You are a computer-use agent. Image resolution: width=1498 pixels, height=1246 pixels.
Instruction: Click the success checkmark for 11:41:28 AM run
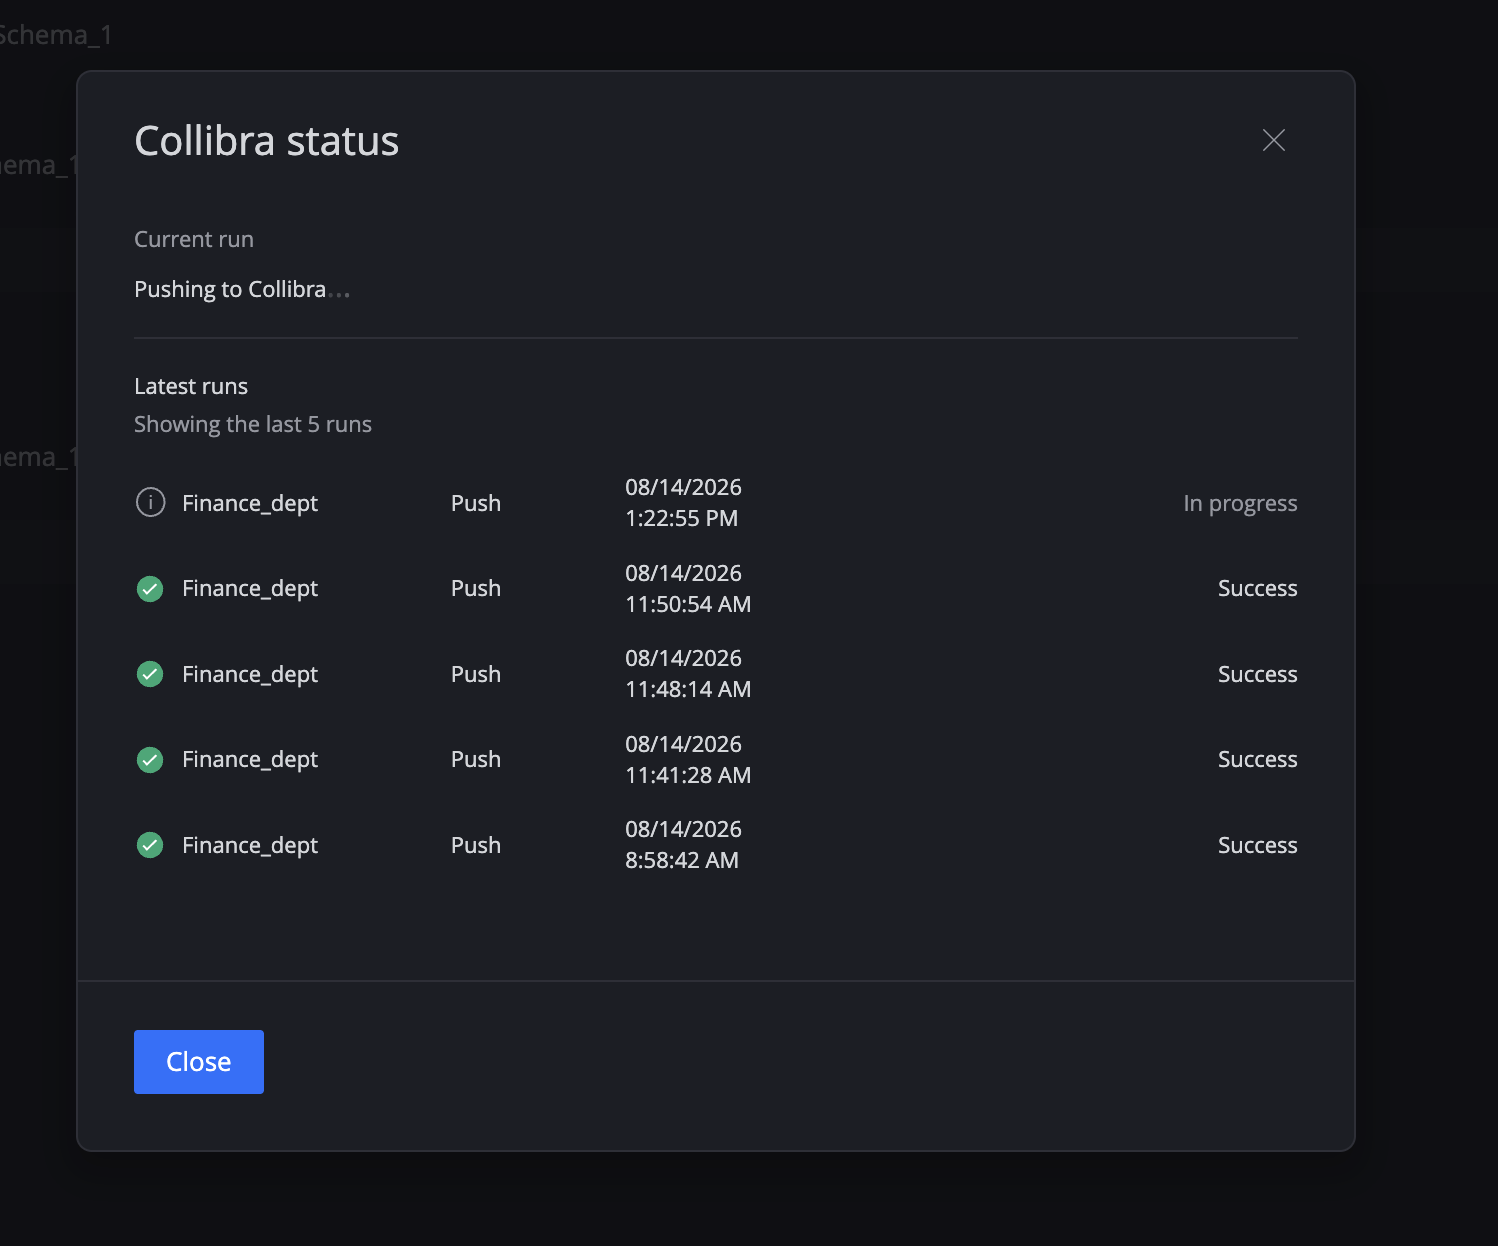coord(150,760)
